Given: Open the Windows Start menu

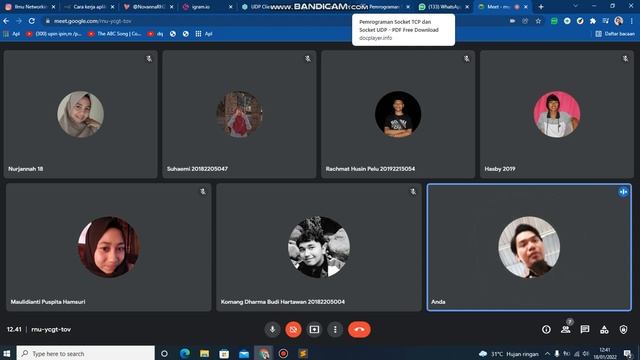Looking at the screenshot, I should 7,353.
